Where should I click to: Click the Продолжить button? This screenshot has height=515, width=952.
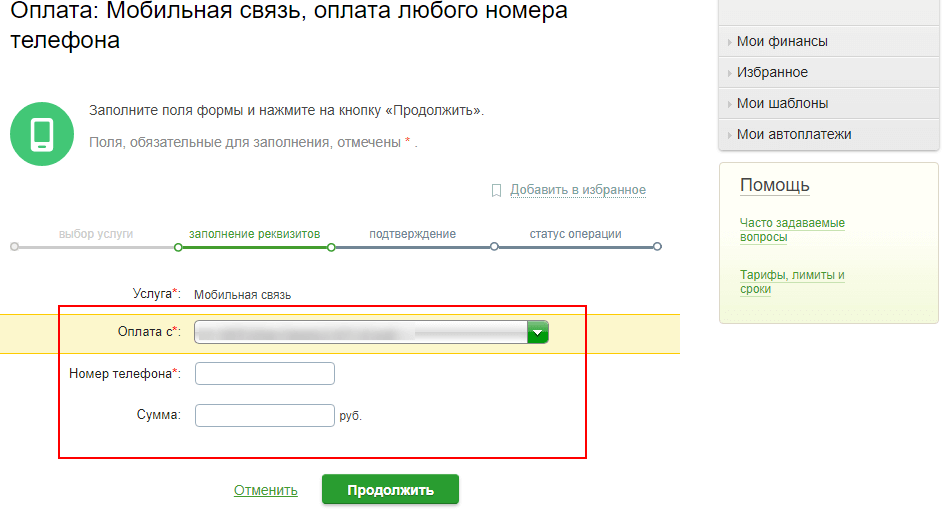pyautogui.click(x=390, y=490)
